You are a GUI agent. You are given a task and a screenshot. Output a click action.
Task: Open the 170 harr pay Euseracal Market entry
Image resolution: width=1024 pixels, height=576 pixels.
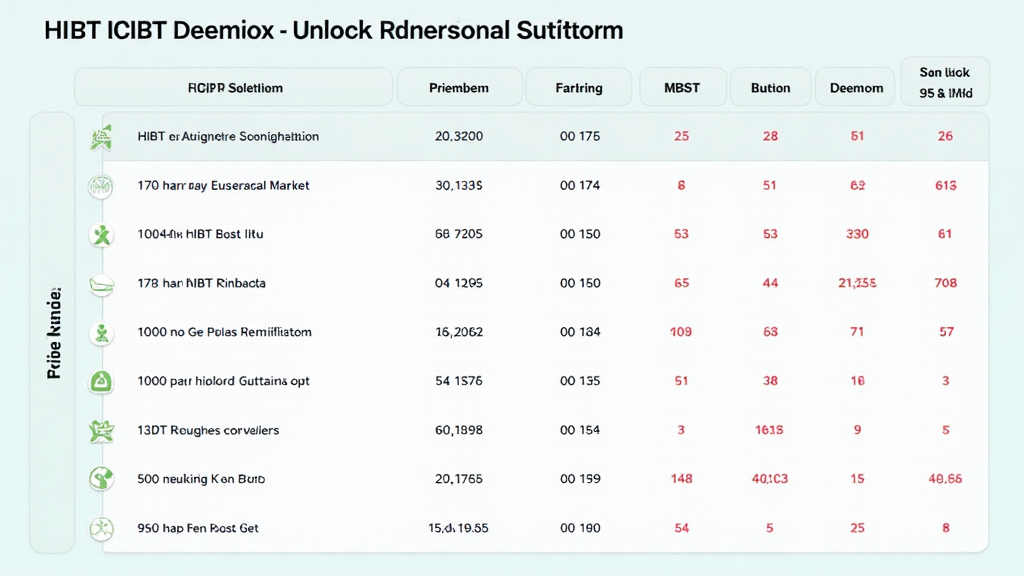click(223, 186)
